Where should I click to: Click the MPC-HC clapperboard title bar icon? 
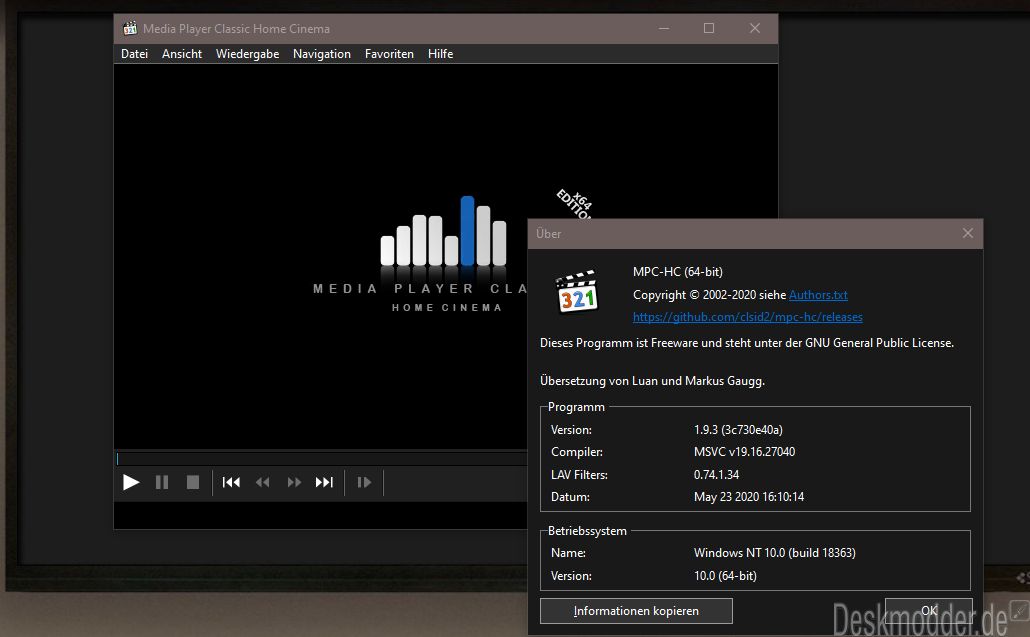pyautogui.click(x=130, y=28)
